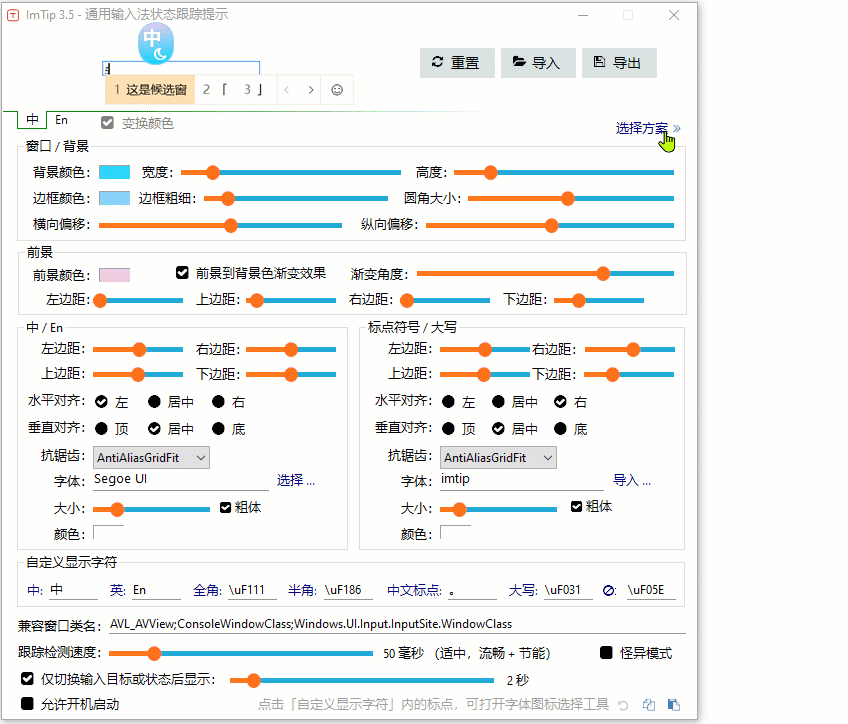Enable the 怪异模式 checkbox

(606, 653)
